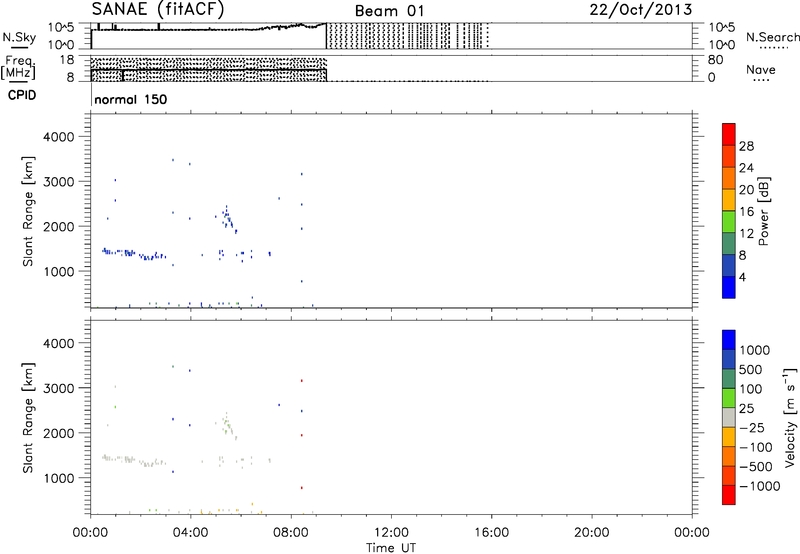Click the Time UT axis label
Image resolution: width=800 pixels, height=554 pixels.
[391, 548]
